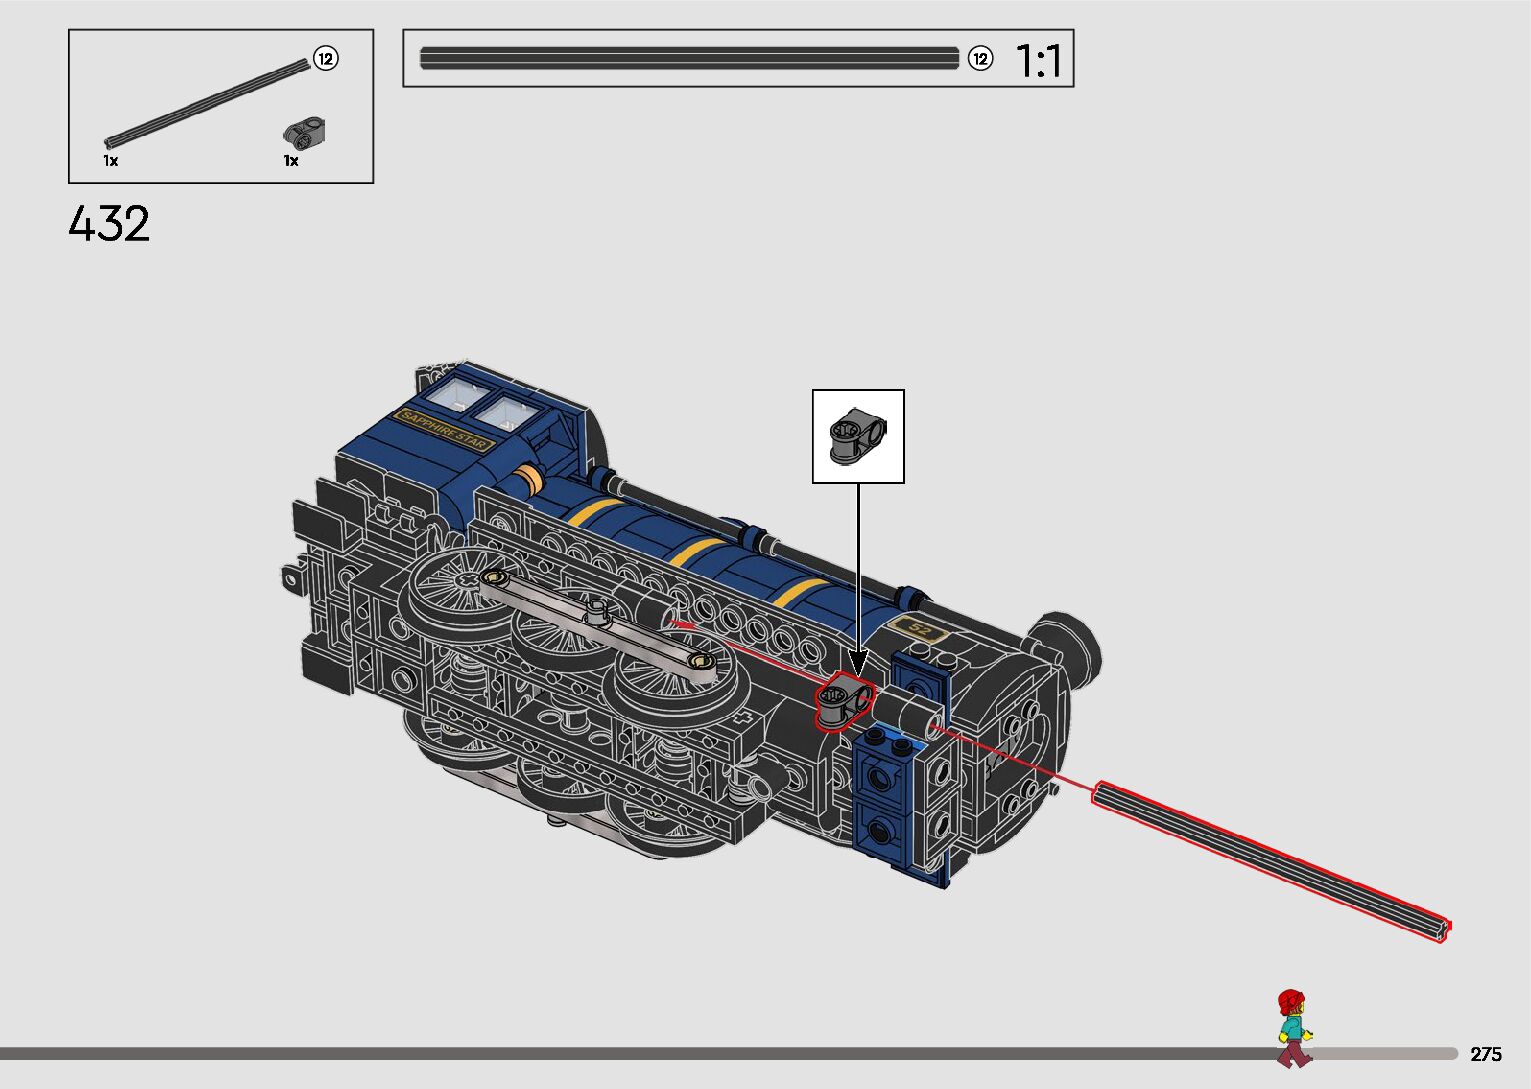Select the red-outlined long axle at right

[1270, 858]
